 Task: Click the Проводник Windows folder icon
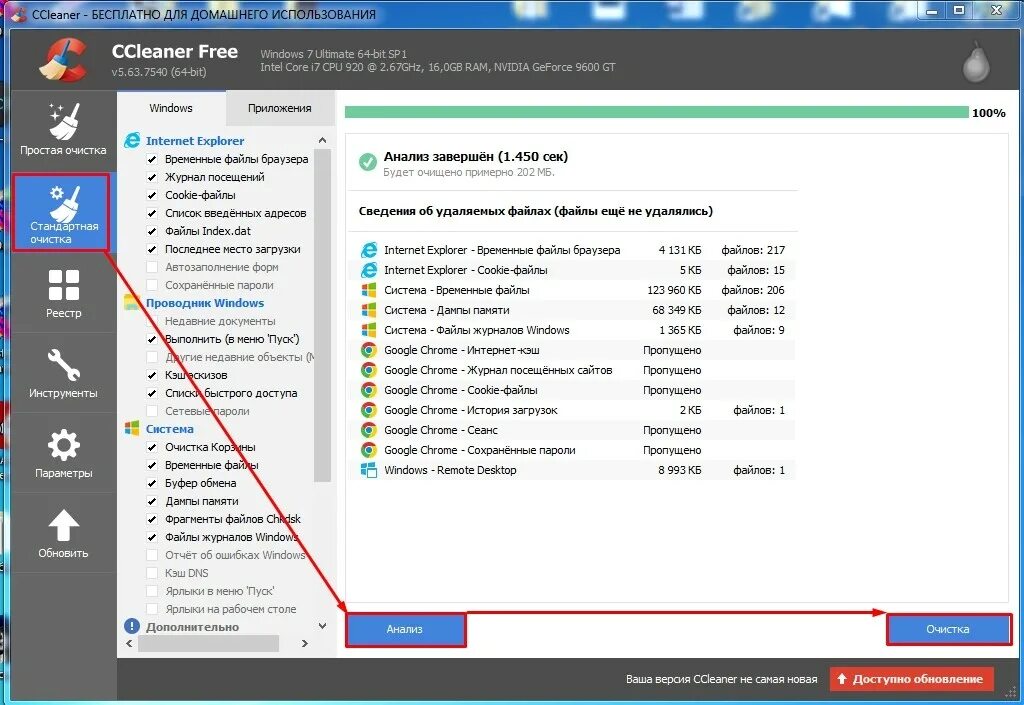click(132, 302)
